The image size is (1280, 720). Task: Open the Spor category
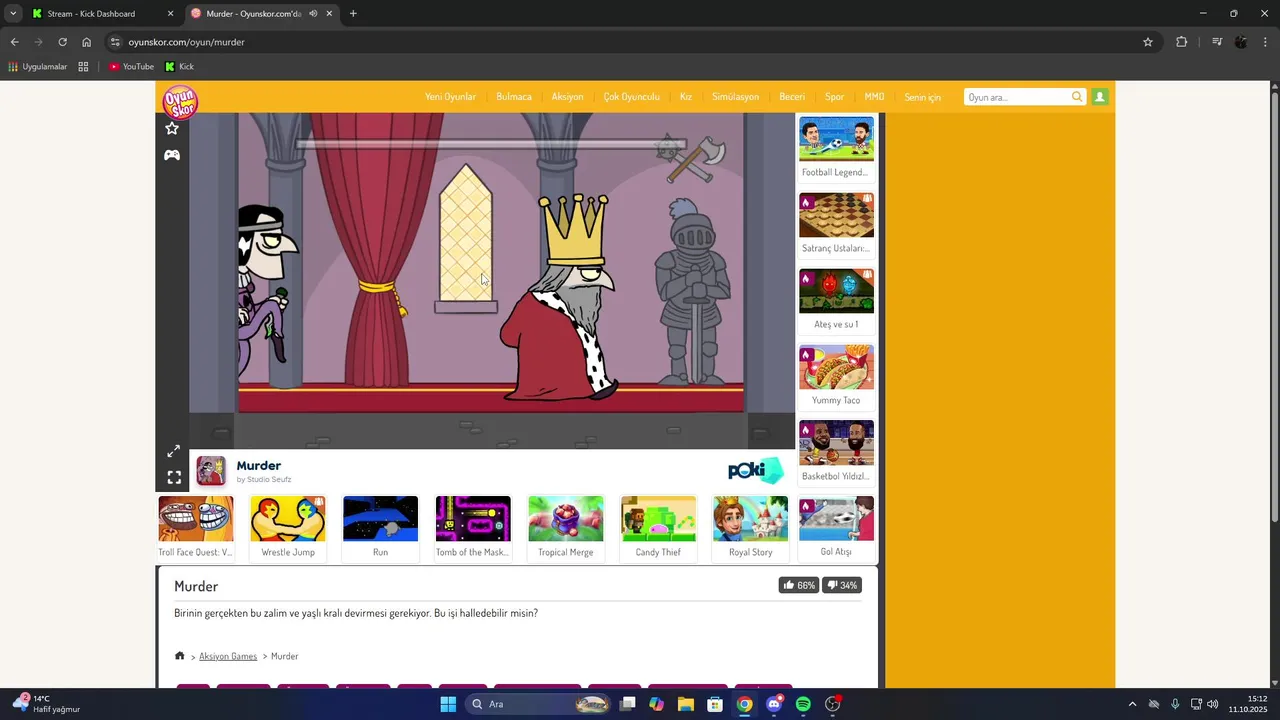click(x=834, y=97)
